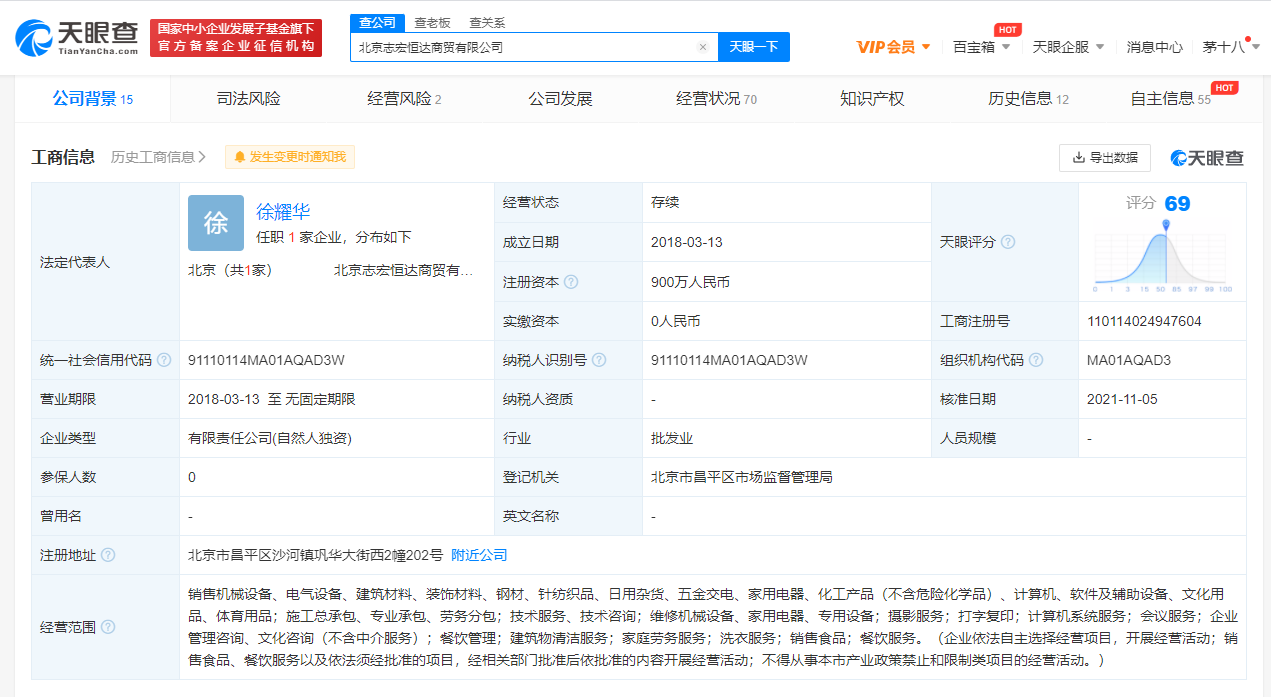This screenshot has width=1271, height=697.
Task: Open legal representative 徐耀华 link
Action: point(283,211)
